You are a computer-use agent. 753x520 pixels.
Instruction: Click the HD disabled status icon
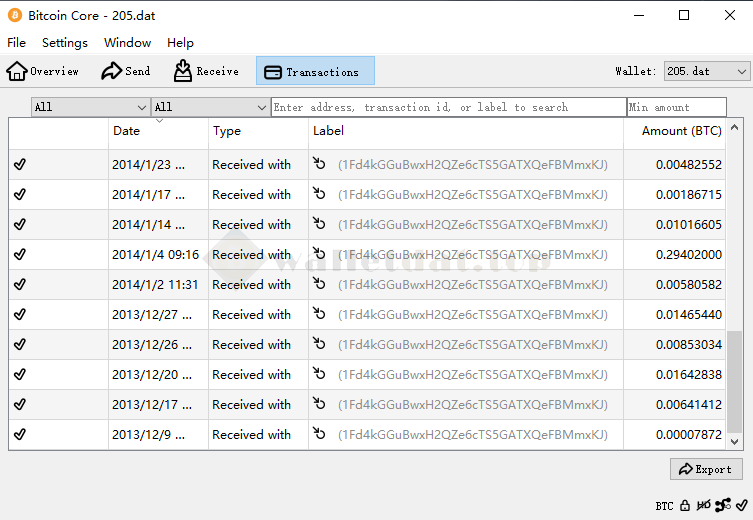pyautogui.click(x=703, y=505)
